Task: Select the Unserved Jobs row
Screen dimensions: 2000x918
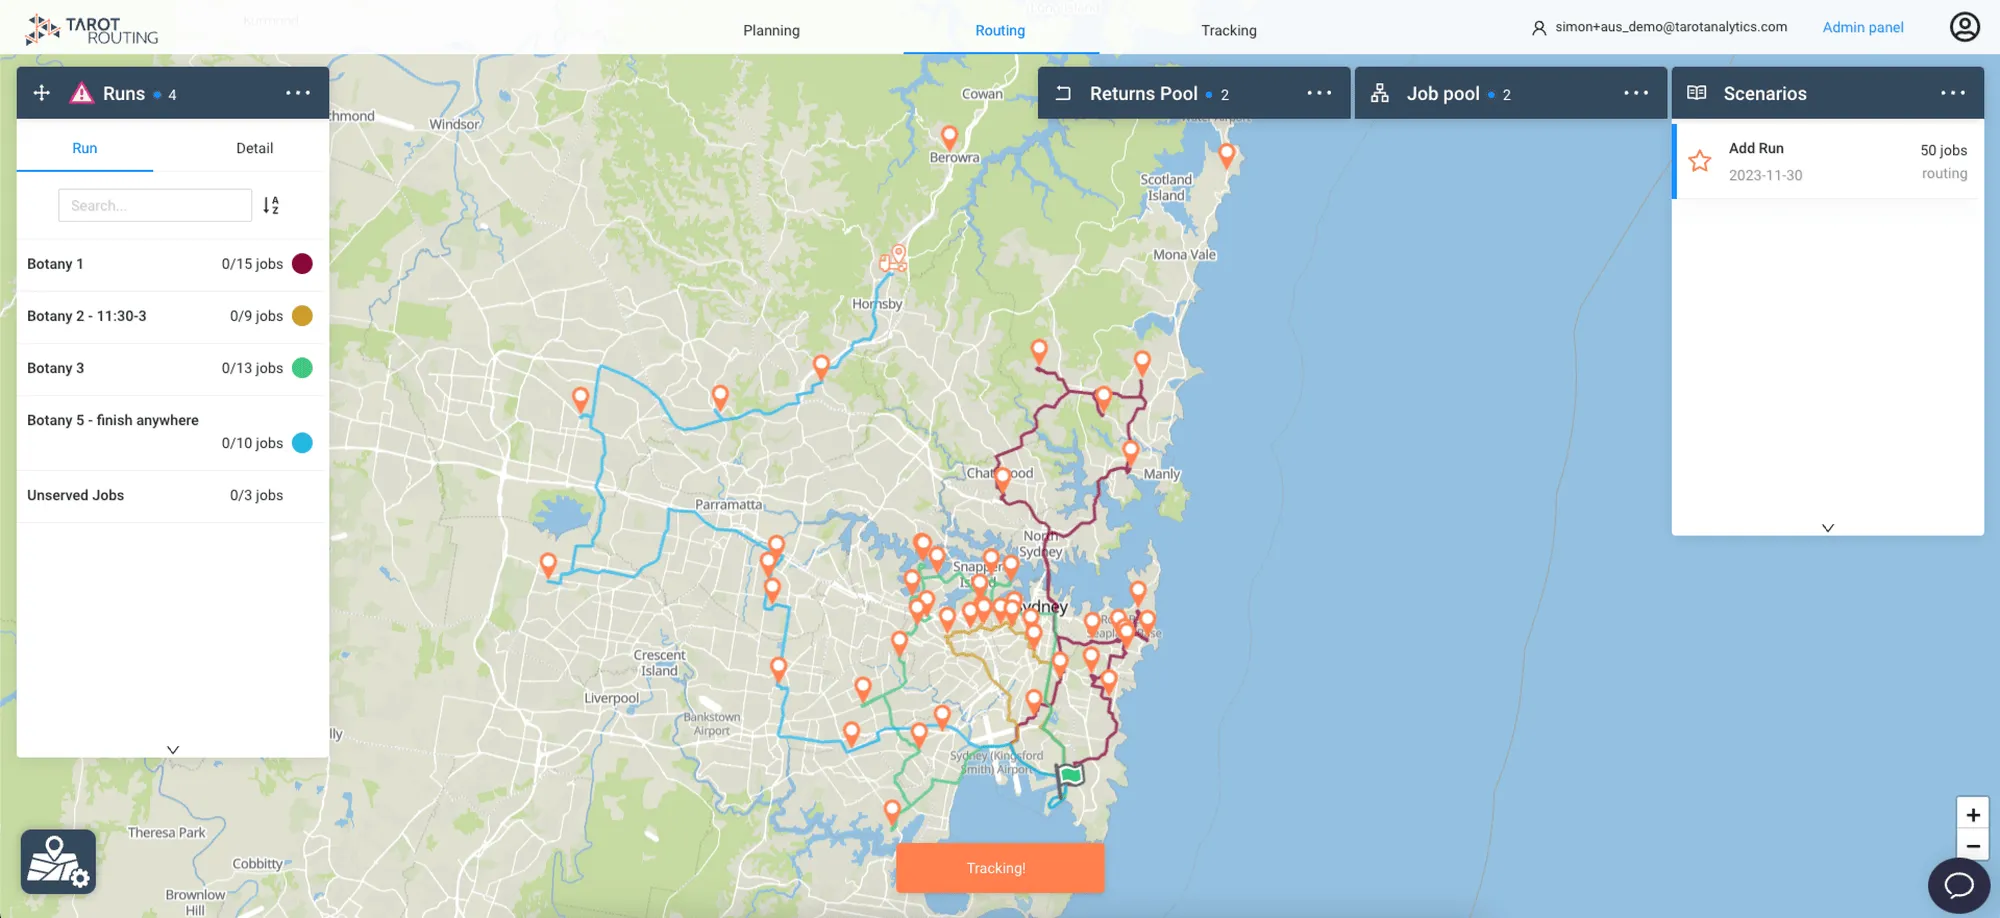Action: click(x=172, y=495)
